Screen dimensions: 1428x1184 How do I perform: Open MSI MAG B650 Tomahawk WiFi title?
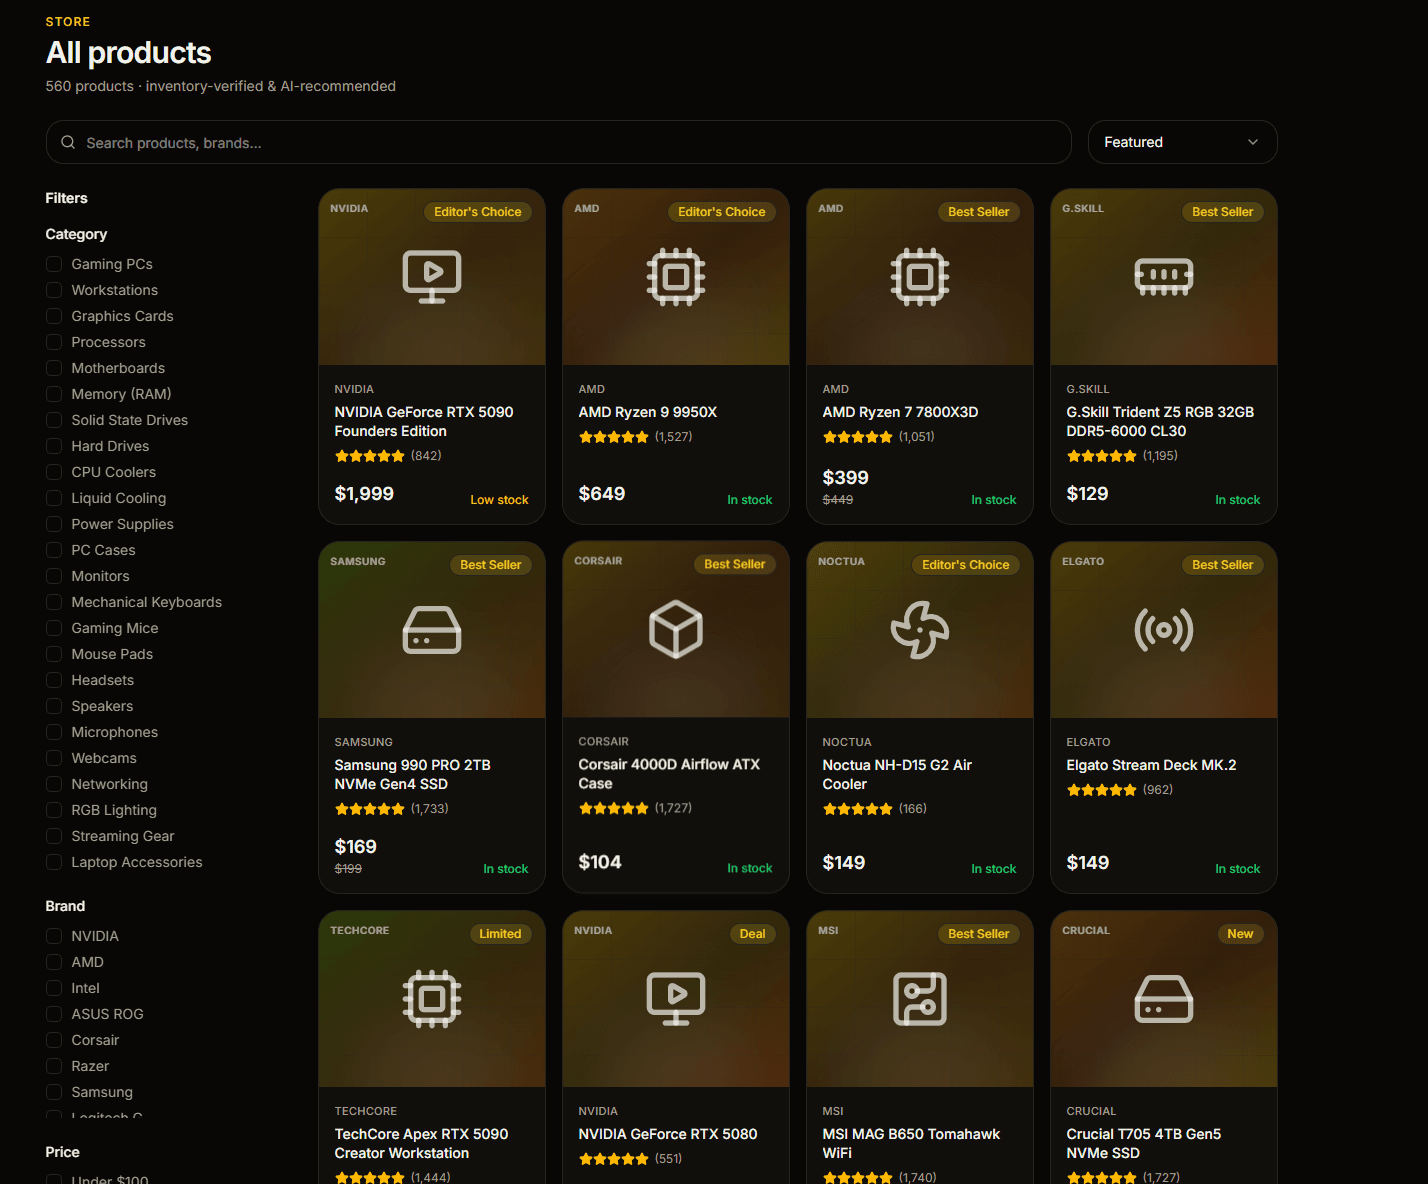click(911, 1144)
